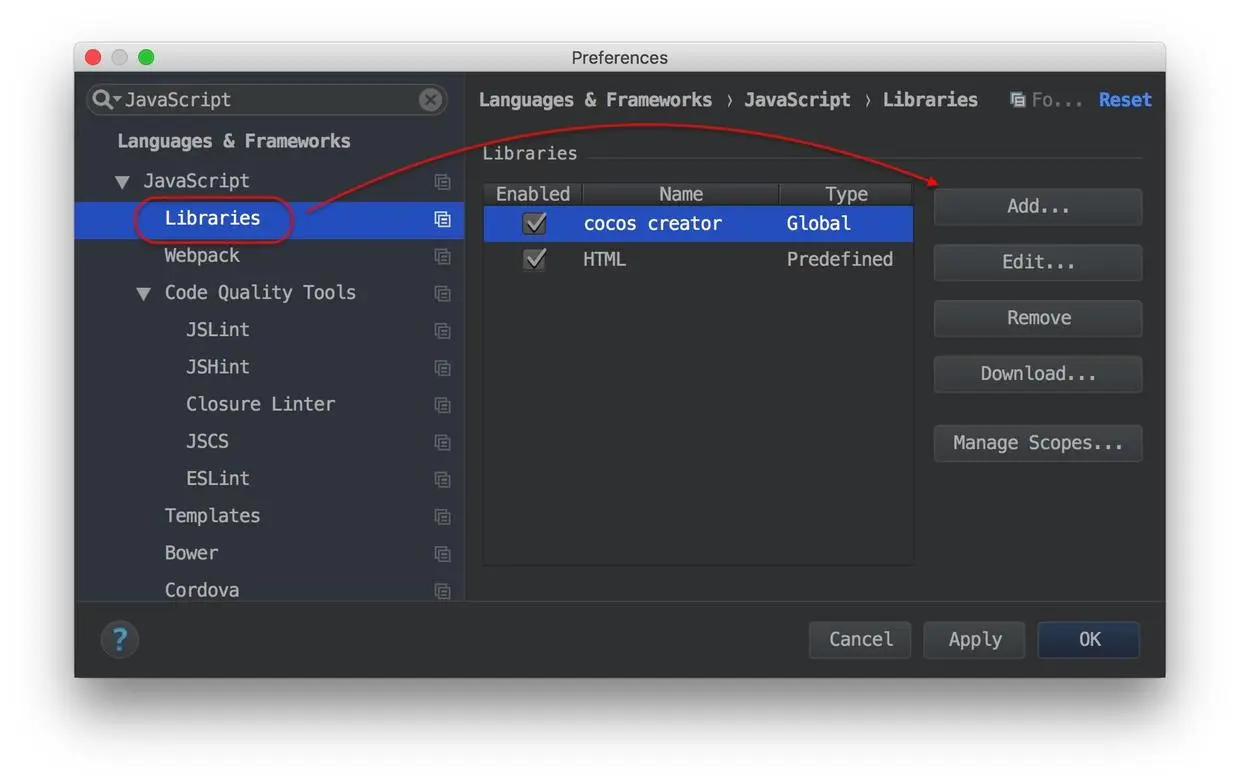This screenshot has height=784, width=1240.
Task: Click the icon left of the Reset link
Action: pos(1017,99)
